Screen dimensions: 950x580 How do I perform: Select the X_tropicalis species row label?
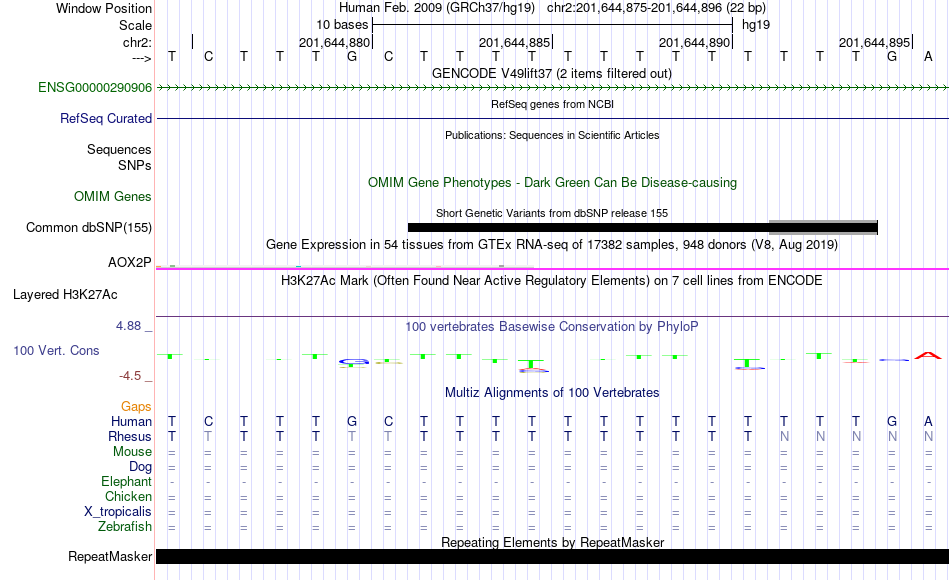[118, 512]
